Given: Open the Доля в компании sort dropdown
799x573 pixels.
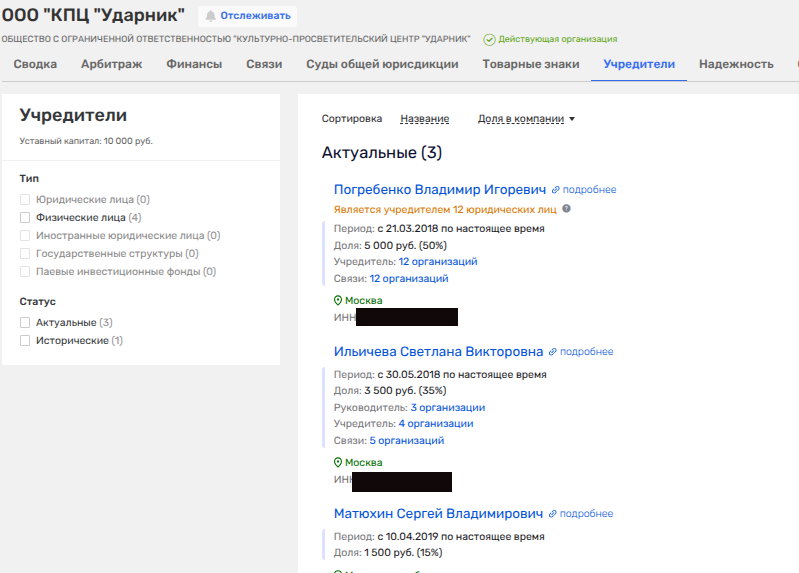Looking at the screenshot, I should [526, 119].
